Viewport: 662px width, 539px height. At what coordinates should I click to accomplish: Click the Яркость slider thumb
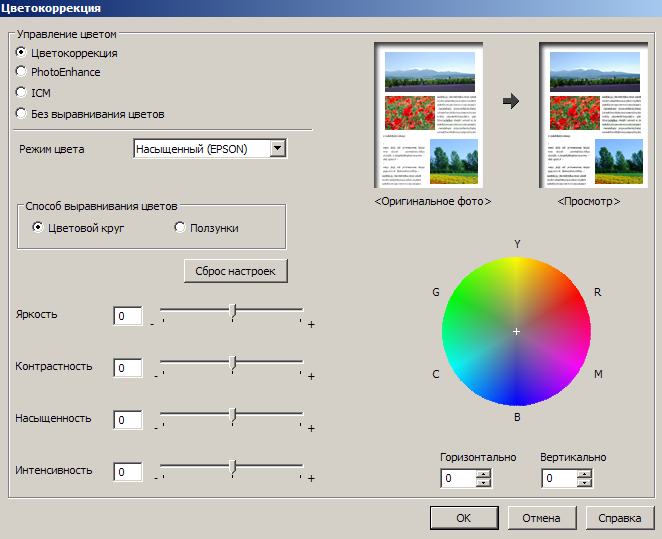(x=232, y=311)
